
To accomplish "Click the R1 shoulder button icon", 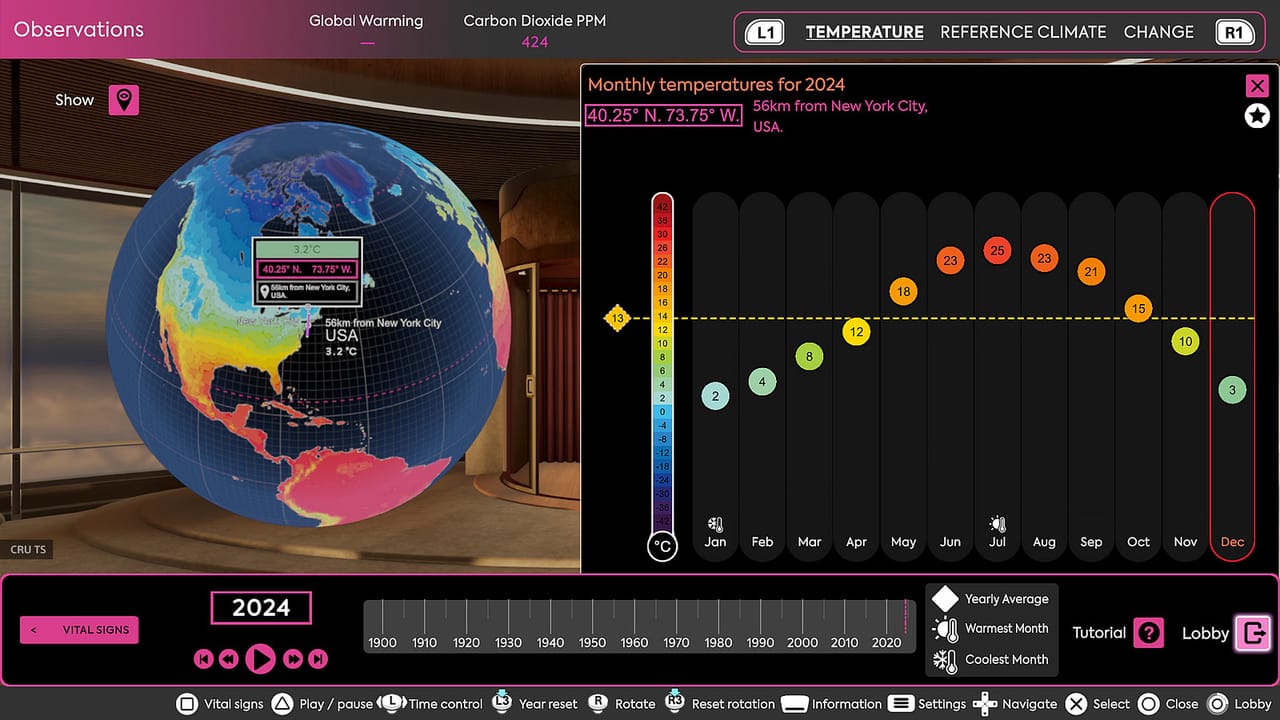I will pos(1235,32).
